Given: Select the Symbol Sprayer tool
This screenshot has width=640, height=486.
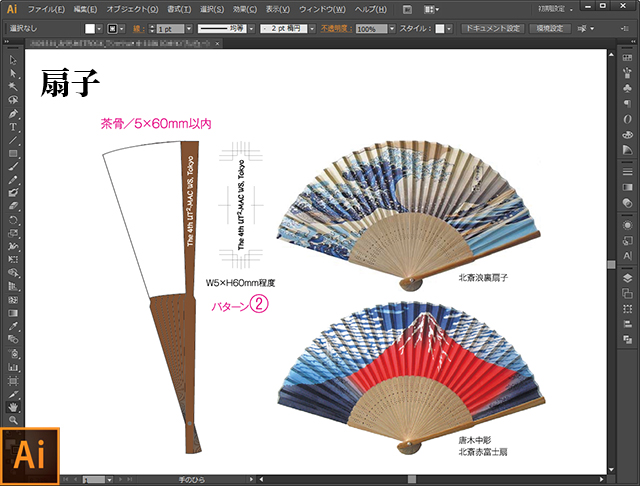Looking at the screenshot, I should pos(13,353).
